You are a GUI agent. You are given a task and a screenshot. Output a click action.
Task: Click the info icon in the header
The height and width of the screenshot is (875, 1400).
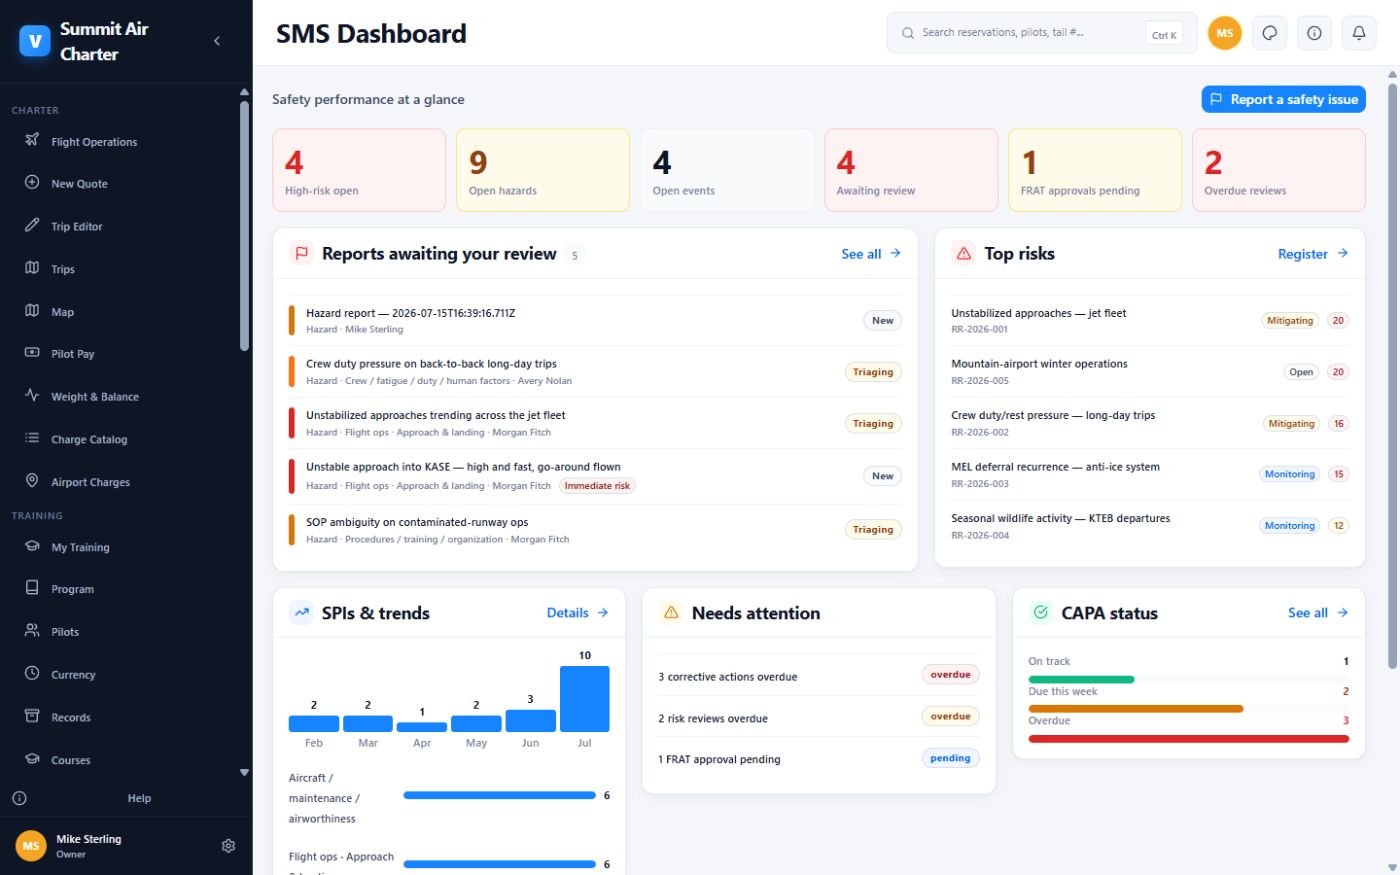(1314, 33)
